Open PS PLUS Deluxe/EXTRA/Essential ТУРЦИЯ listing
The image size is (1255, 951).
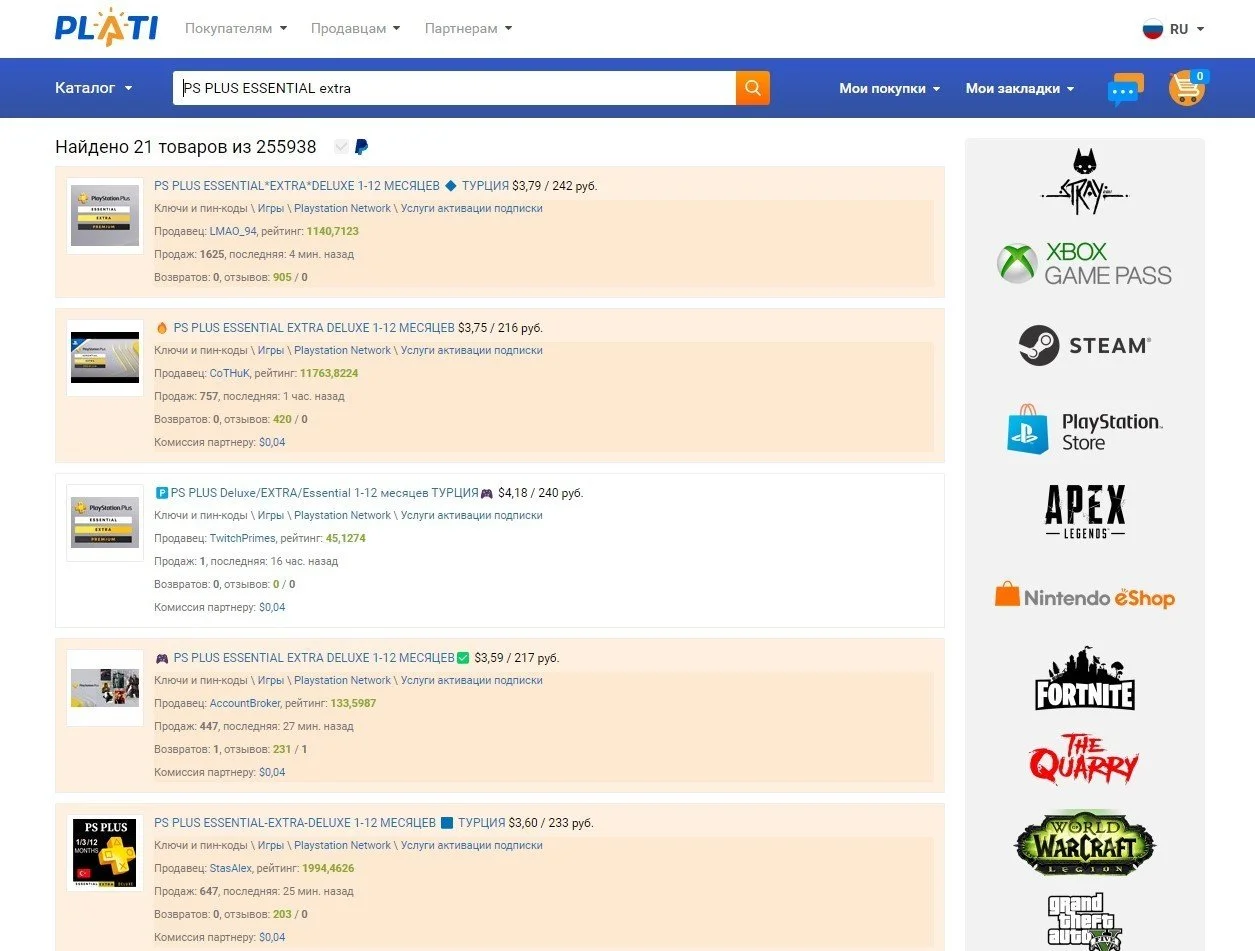coord(324,493)
